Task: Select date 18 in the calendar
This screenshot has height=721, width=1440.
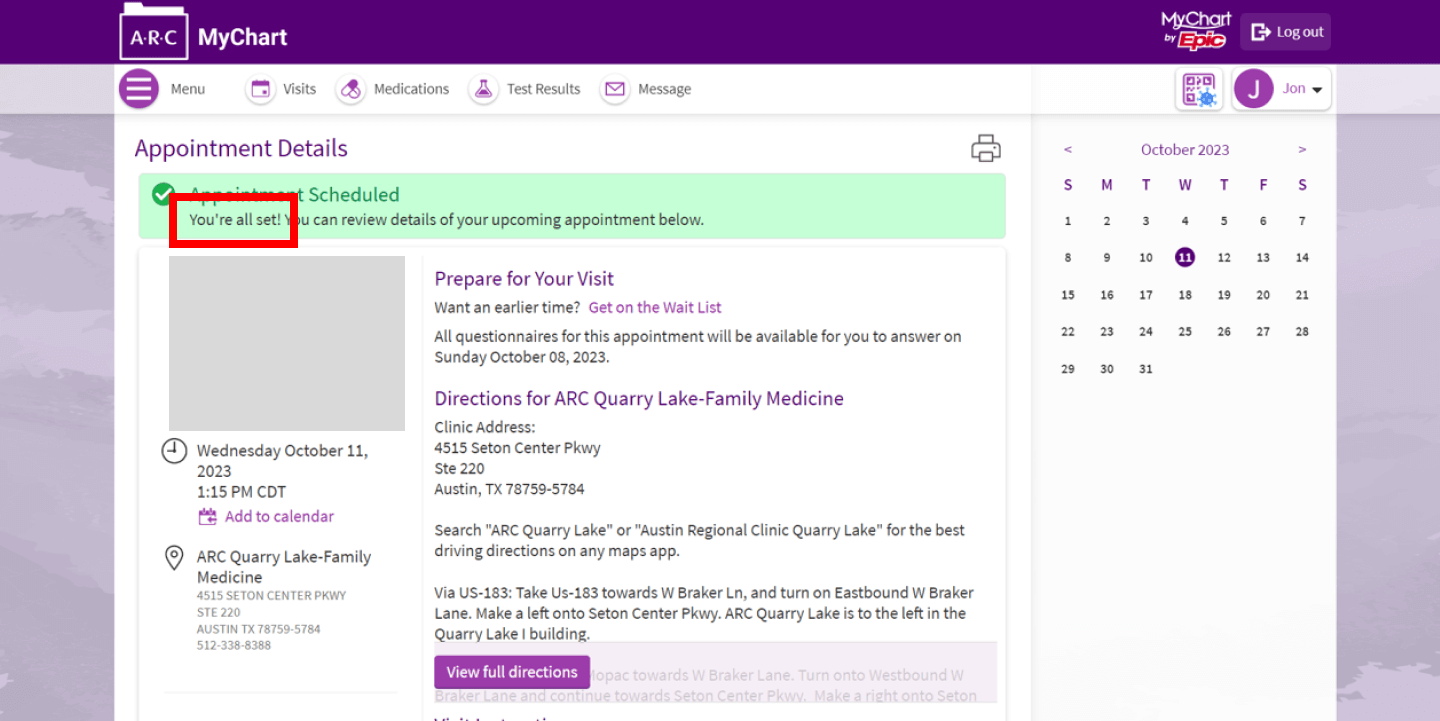Action: pos(1185,295)
